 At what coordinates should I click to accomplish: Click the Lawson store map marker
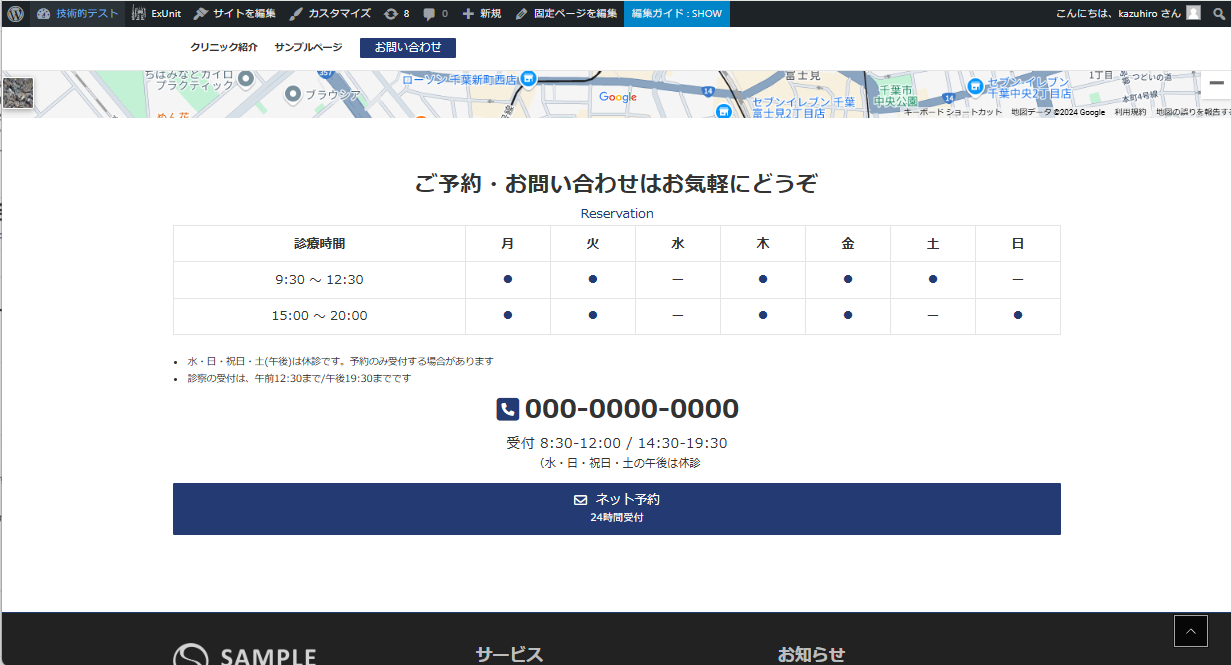[x=528, y=78]
